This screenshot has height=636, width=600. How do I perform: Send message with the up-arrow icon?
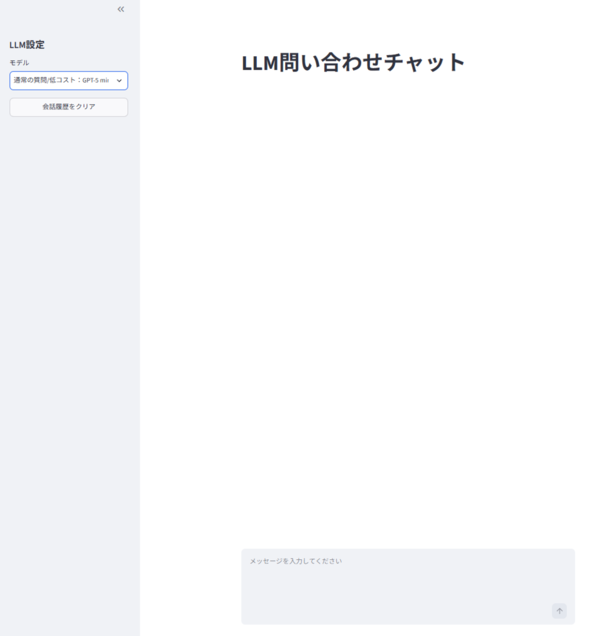coord(559,611)
